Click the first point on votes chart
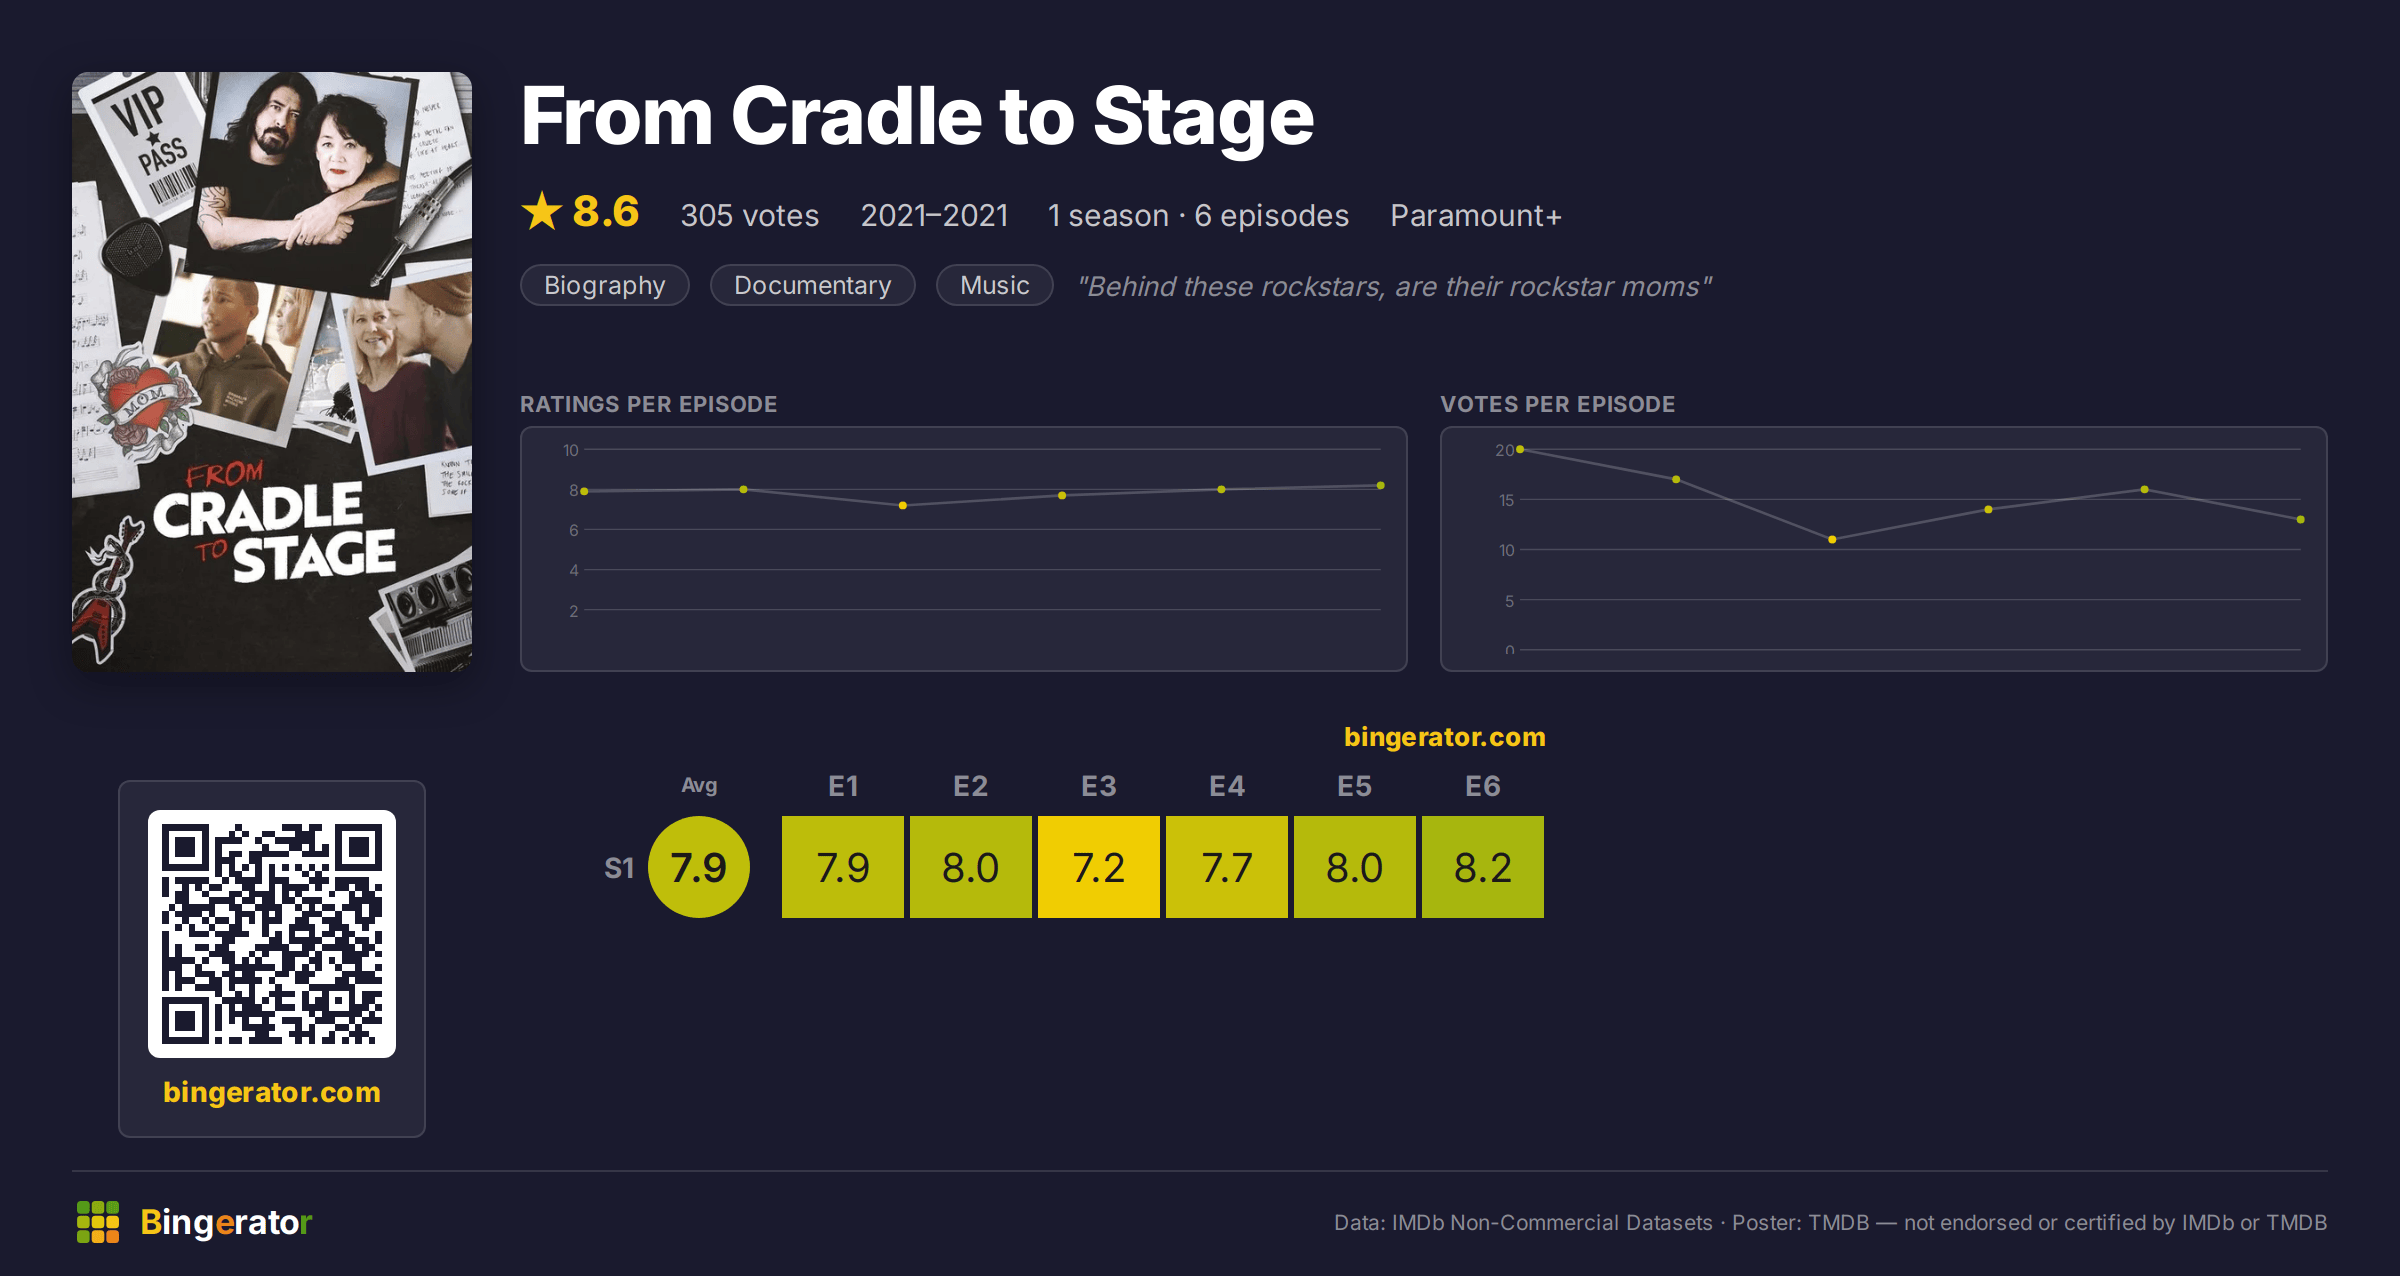Screen dimensions: 2400x1276 pyautogui.click(x=1520, y=450)
